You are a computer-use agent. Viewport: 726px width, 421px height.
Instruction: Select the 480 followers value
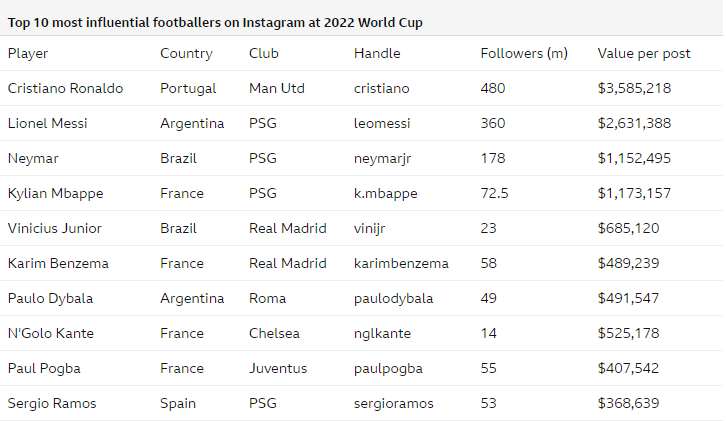pos(493,88)
